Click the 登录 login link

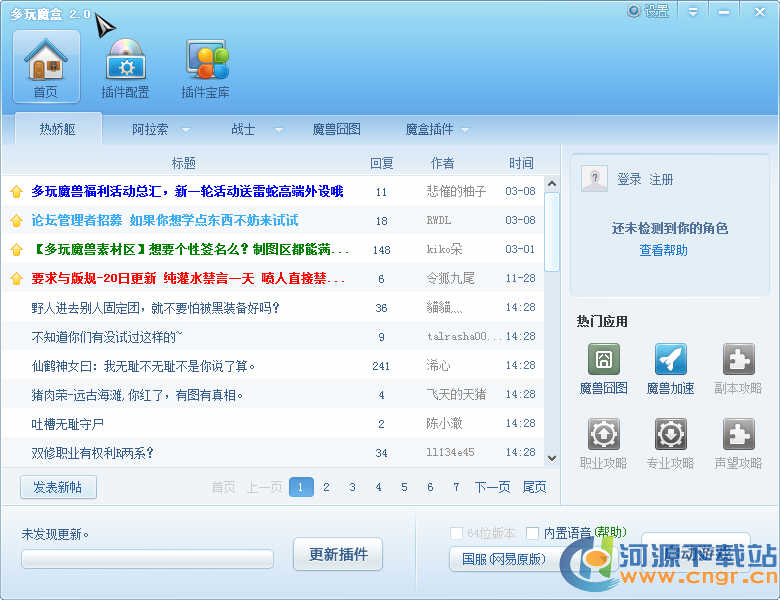(x=629, y=179)
